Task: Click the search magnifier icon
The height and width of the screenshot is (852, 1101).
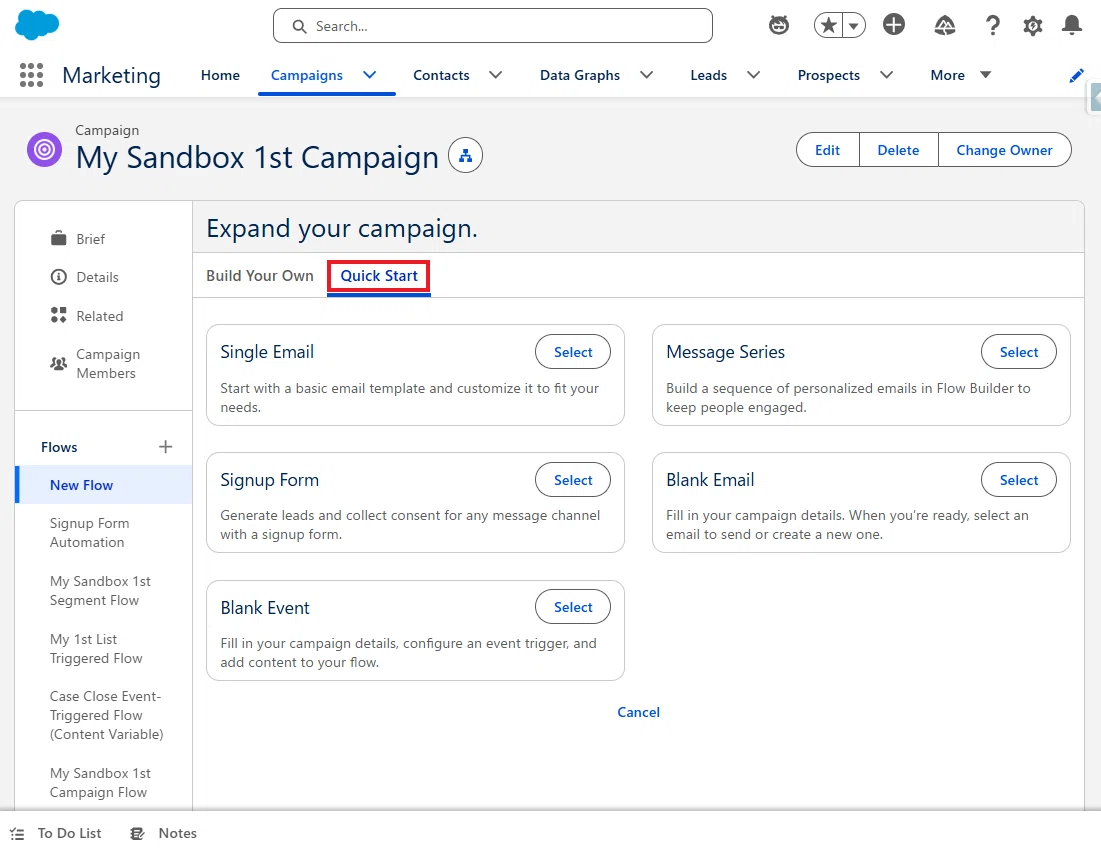Action: 299,27
